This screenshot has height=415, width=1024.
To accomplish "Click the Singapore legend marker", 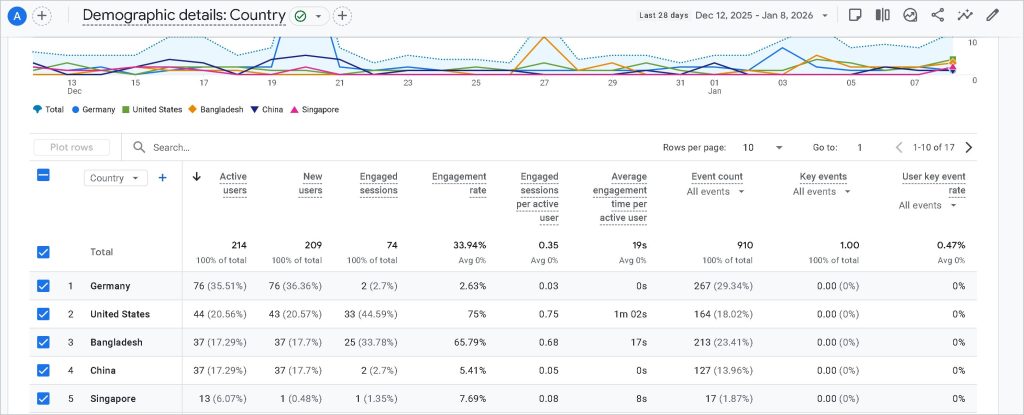I will (x=294, y=110).
